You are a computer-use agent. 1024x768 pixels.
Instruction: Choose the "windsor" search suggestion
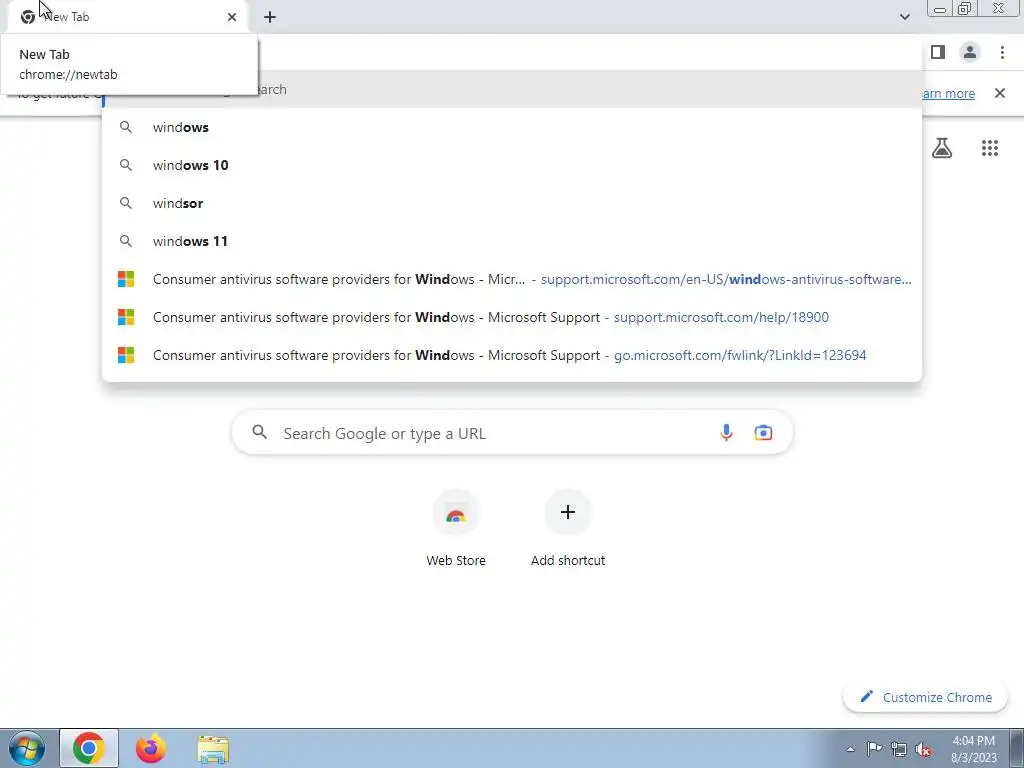(x=512, y=203)
